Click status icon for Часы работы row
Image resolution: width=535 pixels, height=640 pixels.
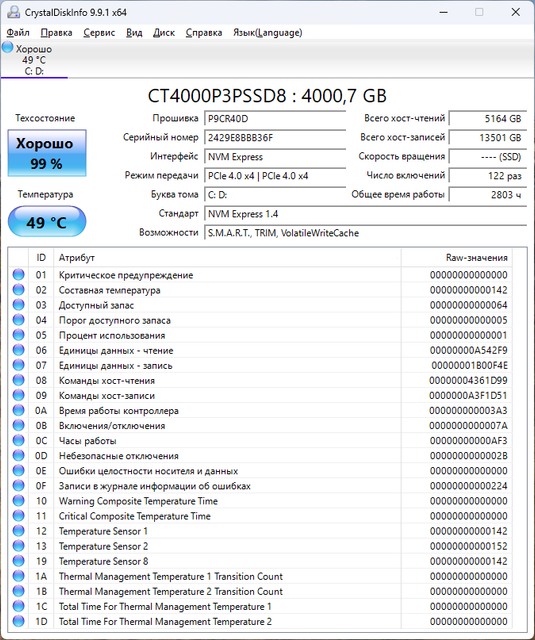click(18, 440)
